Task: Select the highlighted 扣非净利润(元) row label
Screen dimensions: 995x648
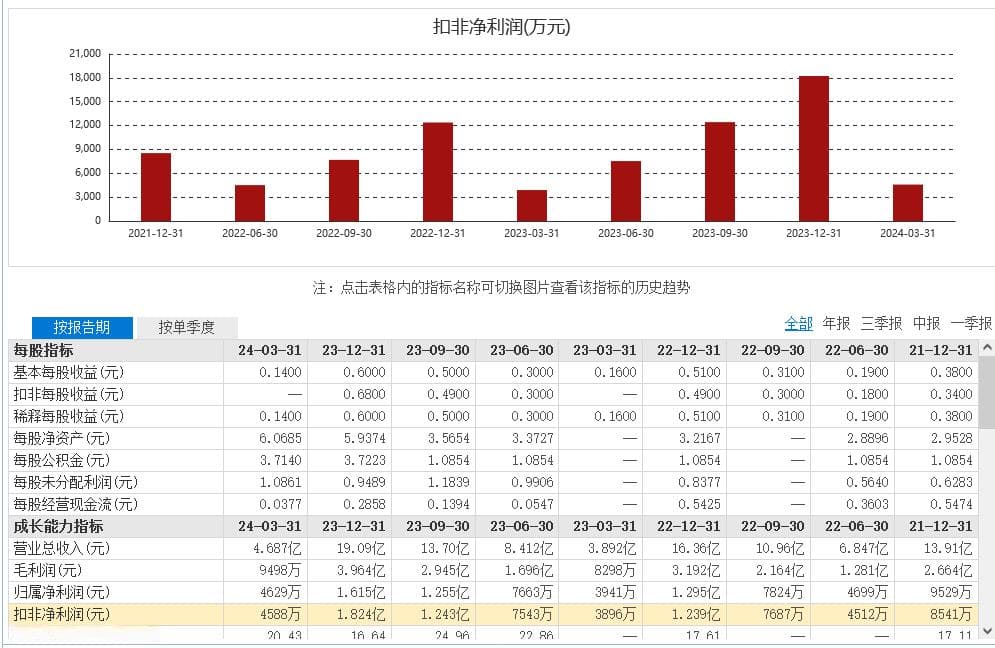Action: [62, 614]
